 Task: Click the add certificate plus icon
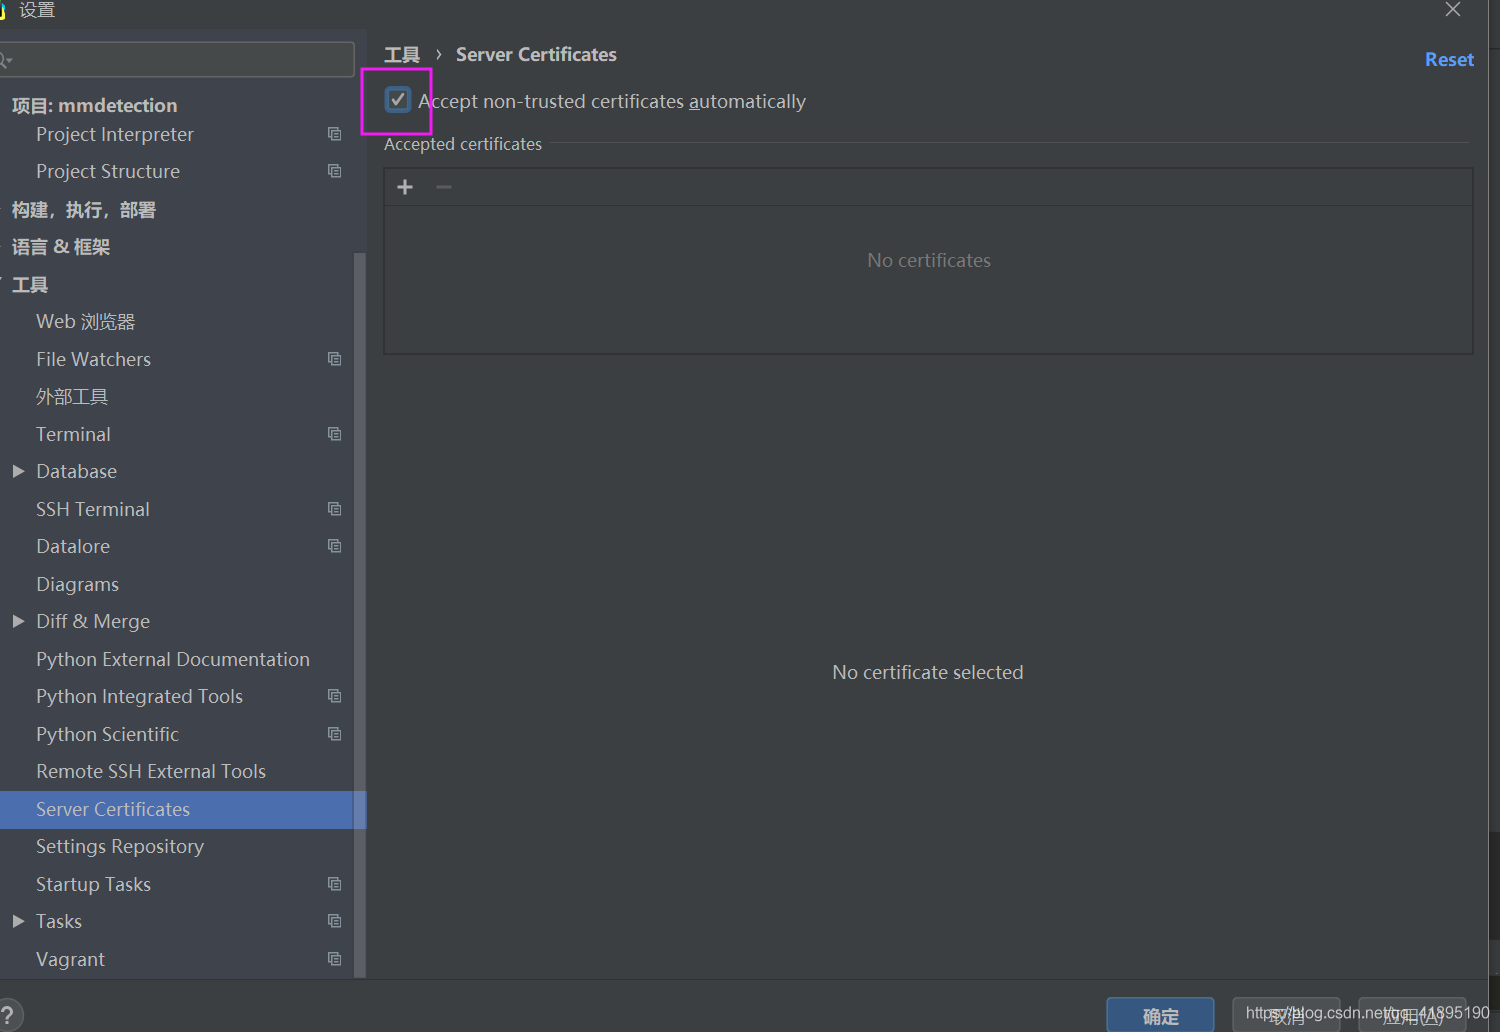[405, 187]
